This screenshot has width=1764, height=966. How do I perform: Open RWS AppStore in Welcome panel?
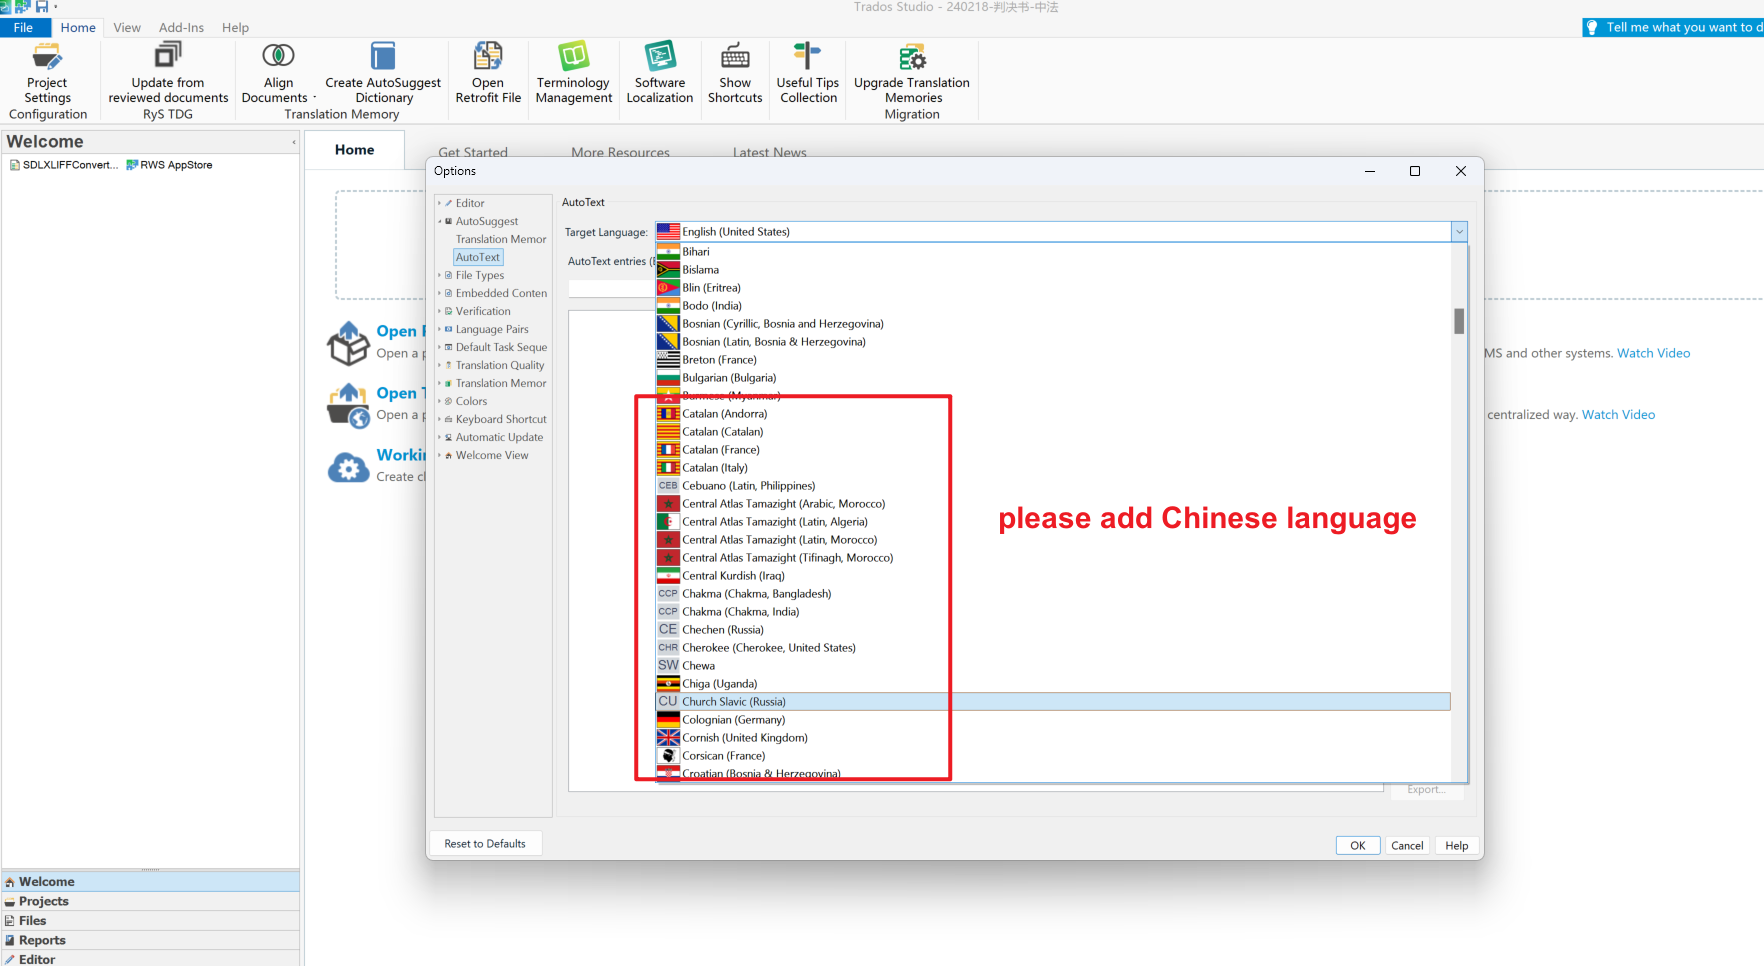(x=169, y=165)
